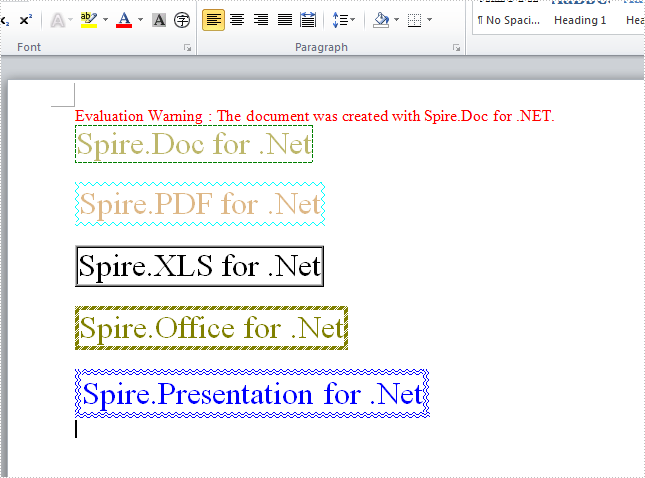Center the paragraph text

click(237, 20)
